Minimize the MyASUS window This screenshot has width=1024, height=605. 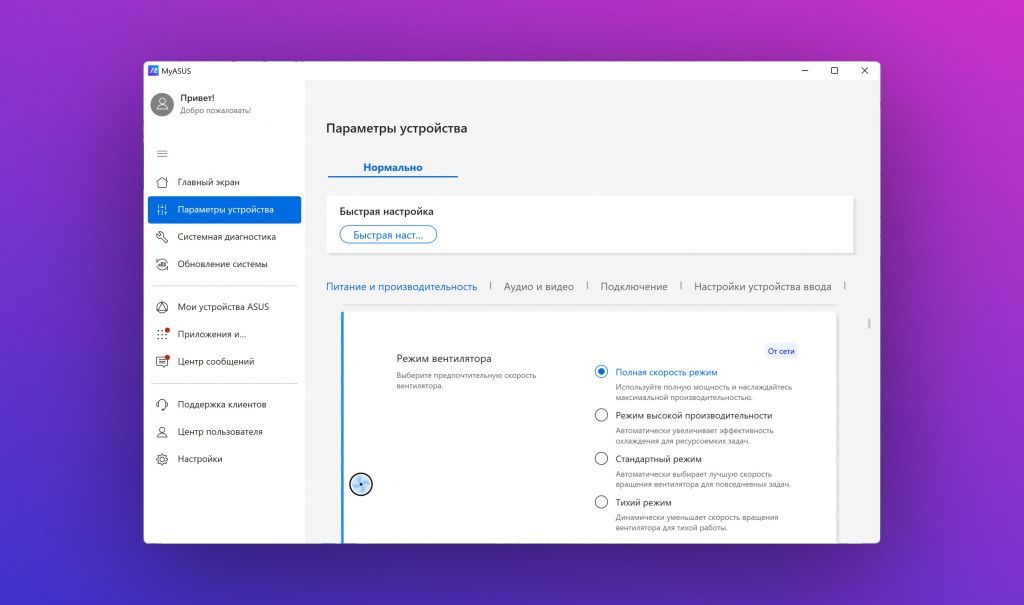pyautogui.click(x=805, y=71)
